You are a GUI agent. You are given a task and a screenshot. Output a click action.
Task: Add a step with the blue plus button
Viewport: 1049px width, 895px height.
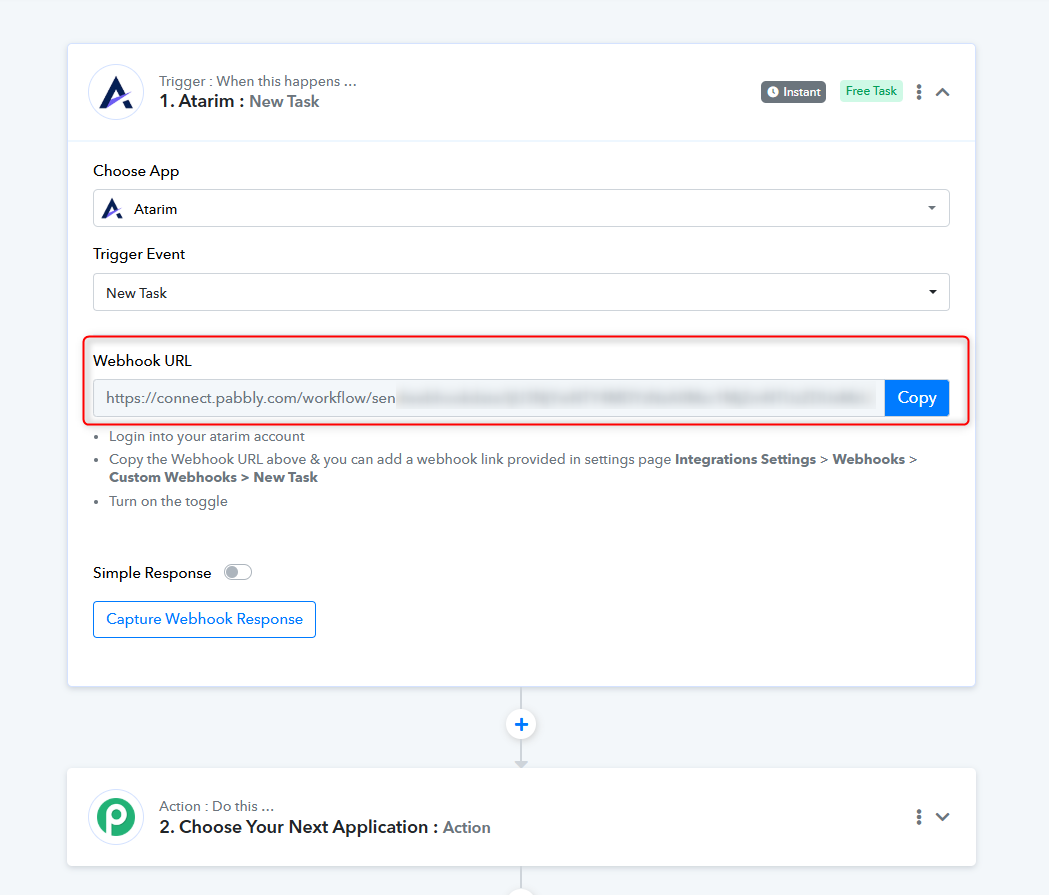click(x=521, y=724)
